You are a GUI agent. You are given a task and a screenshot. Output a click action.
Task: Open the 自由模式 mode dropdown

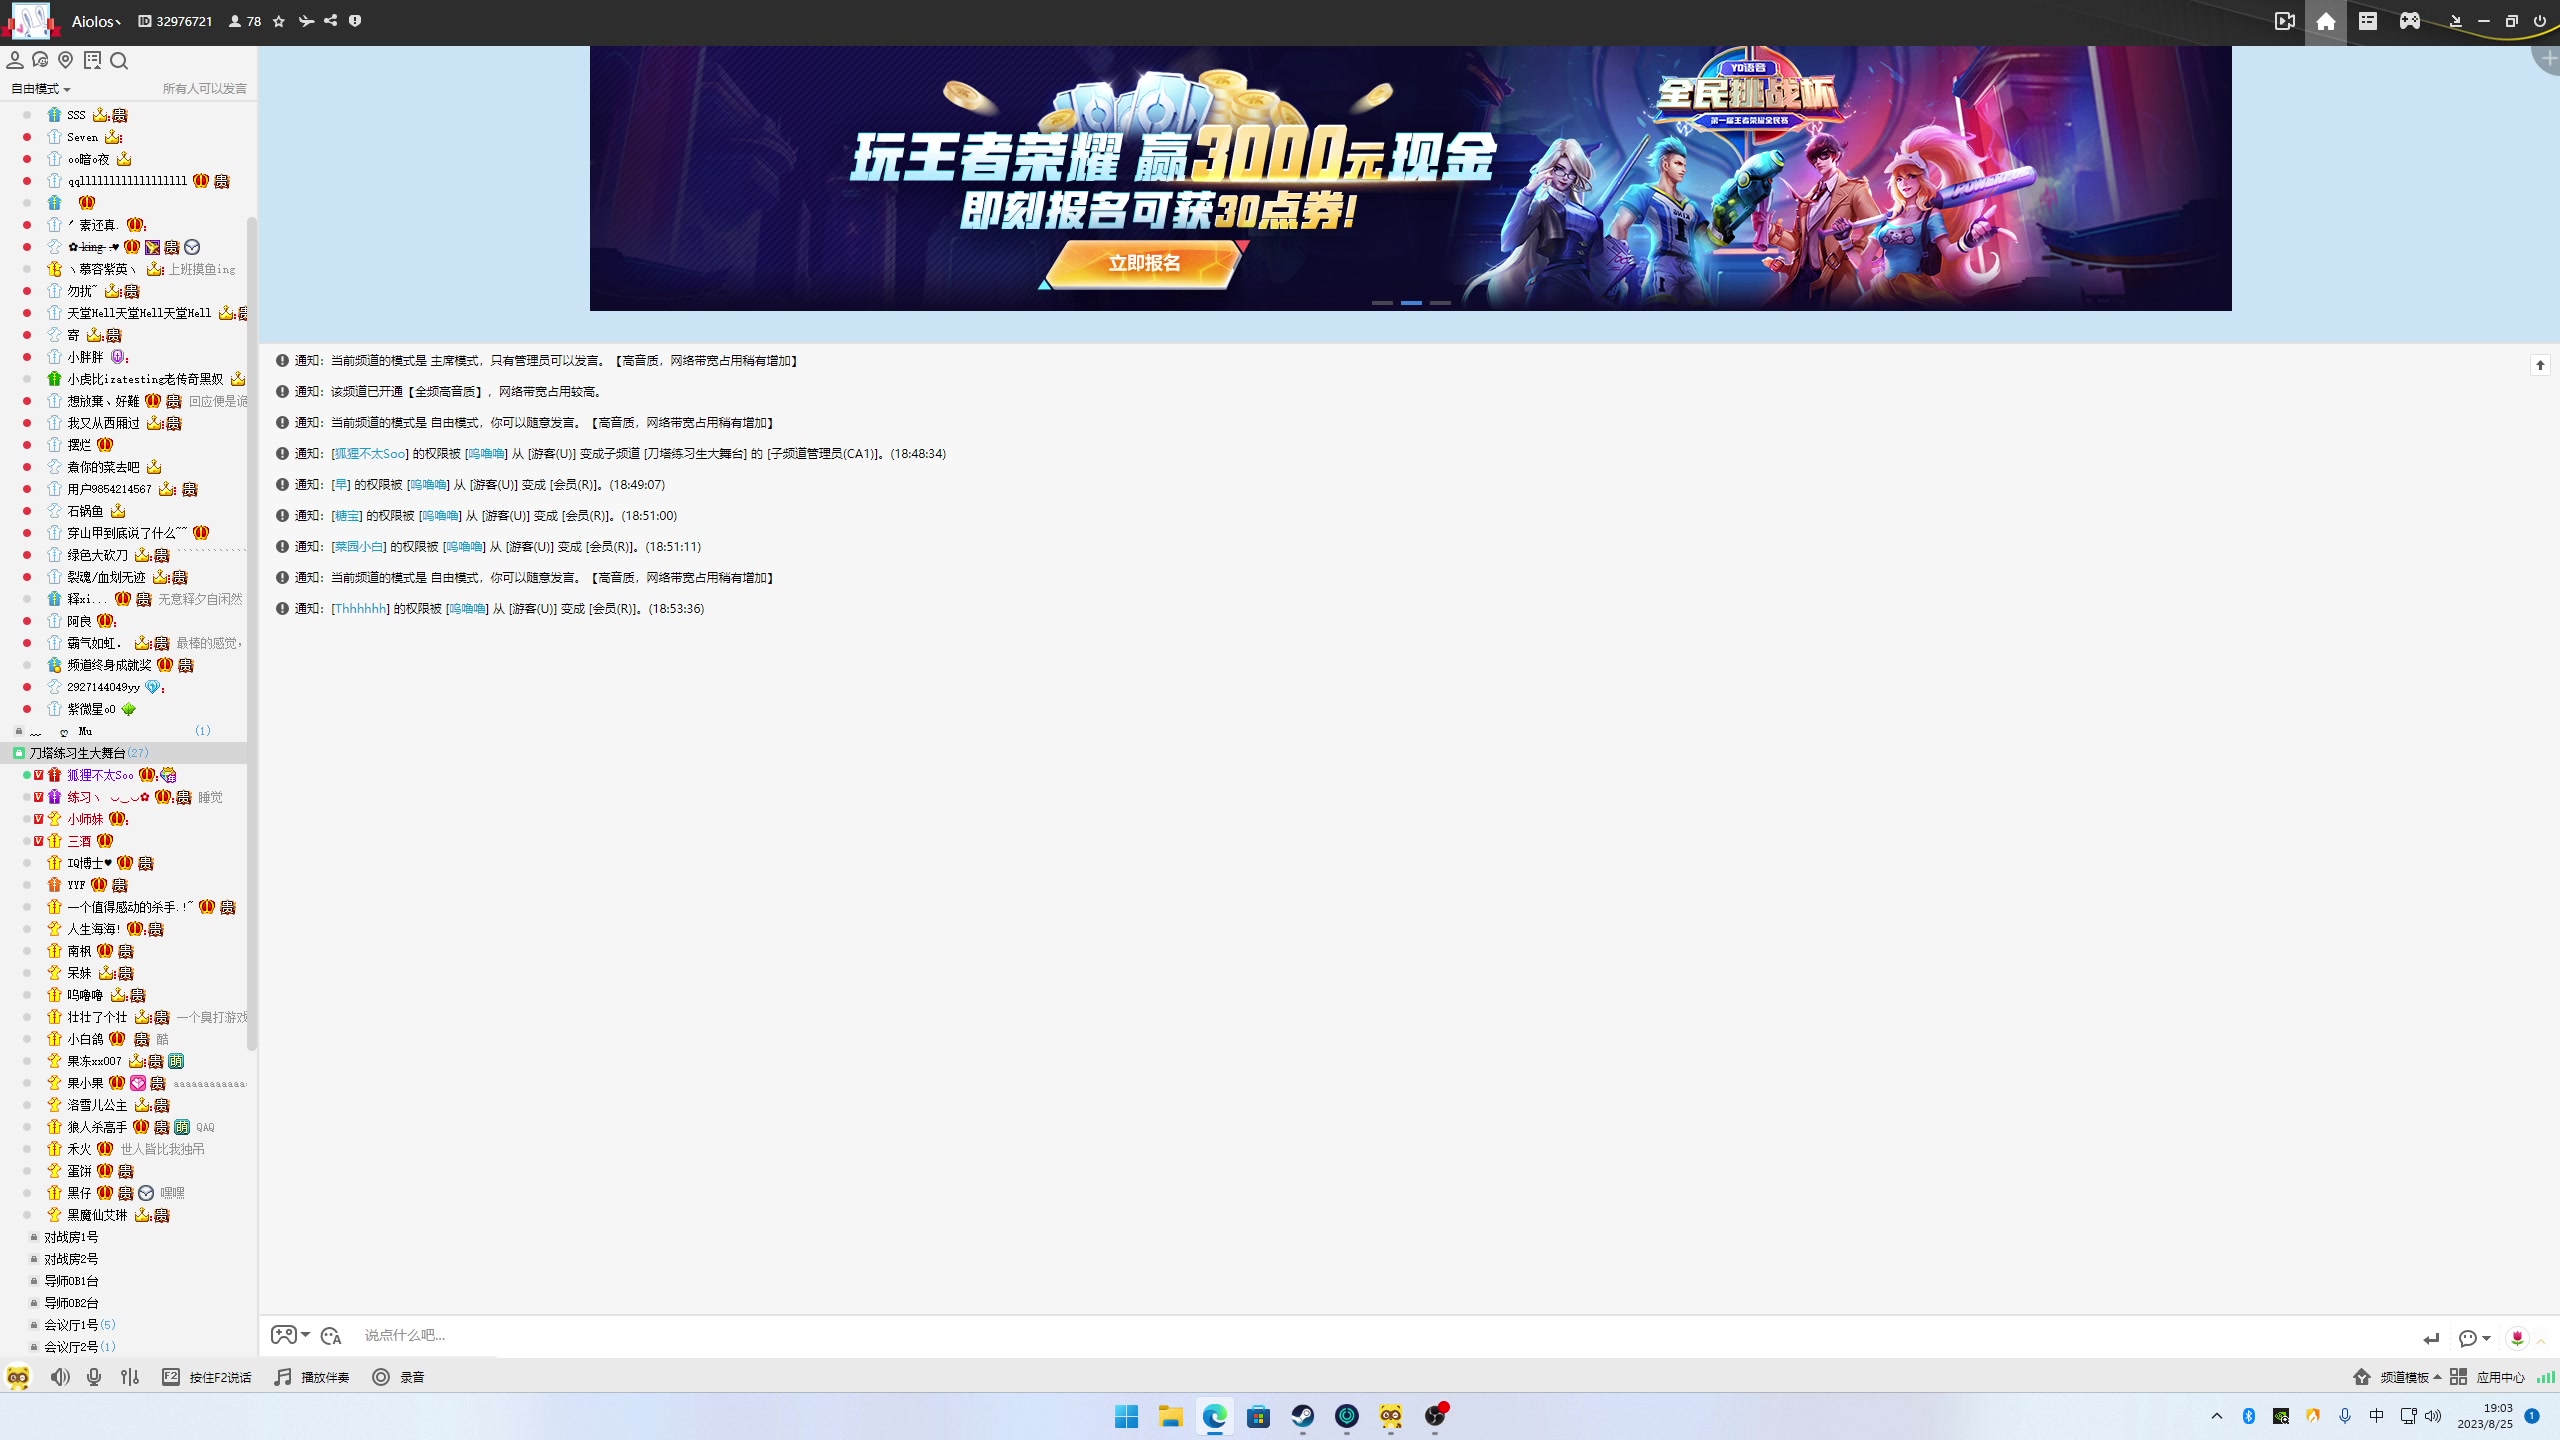41,89
